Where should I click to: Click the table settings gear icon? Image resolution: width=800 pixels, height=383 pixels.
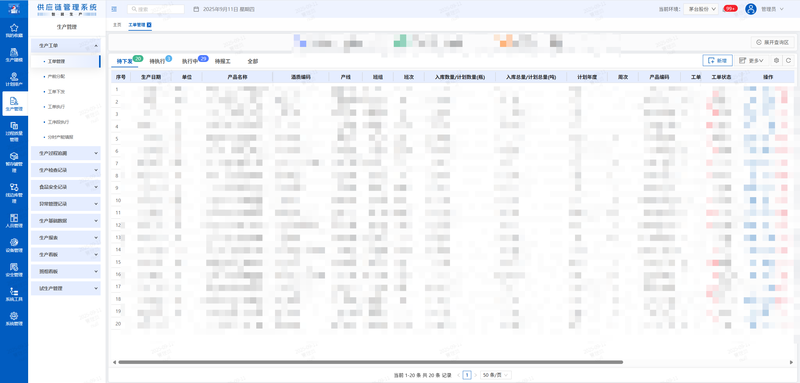776,60
